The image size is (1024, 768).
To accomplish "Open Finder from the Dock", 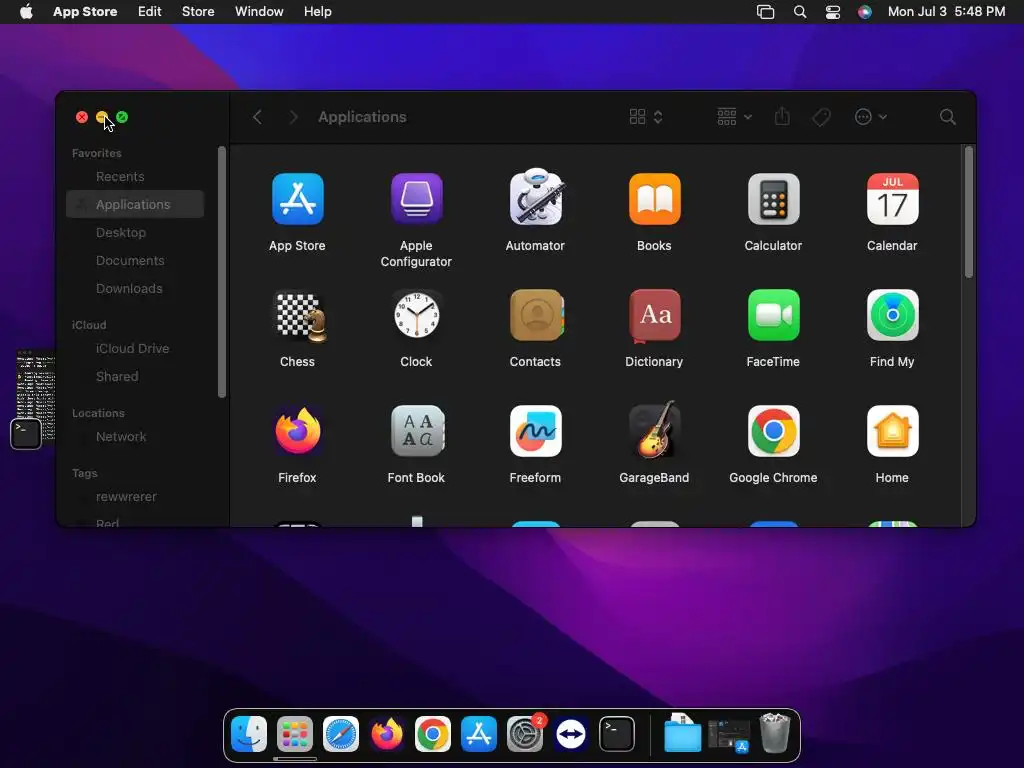I will click(x=249, y=734).
